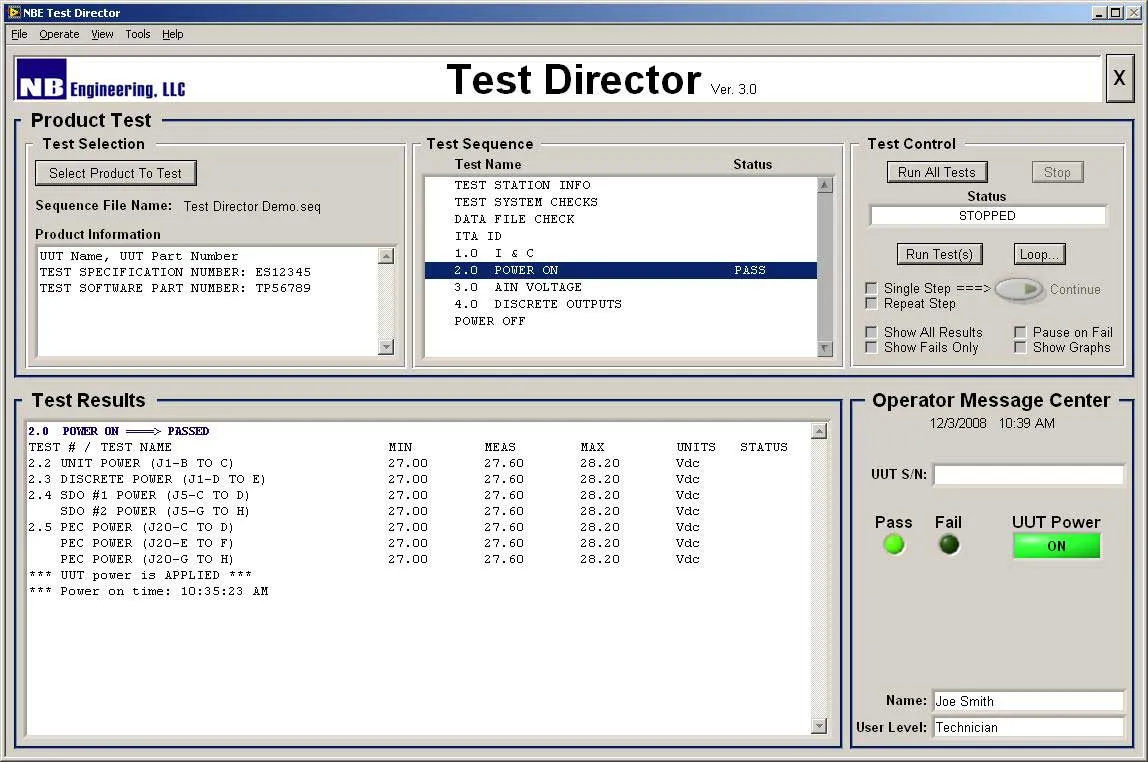Click the LabVIEW app icon in title bar
Viewport: 1148px width, 762px height.
click(13, 13)
